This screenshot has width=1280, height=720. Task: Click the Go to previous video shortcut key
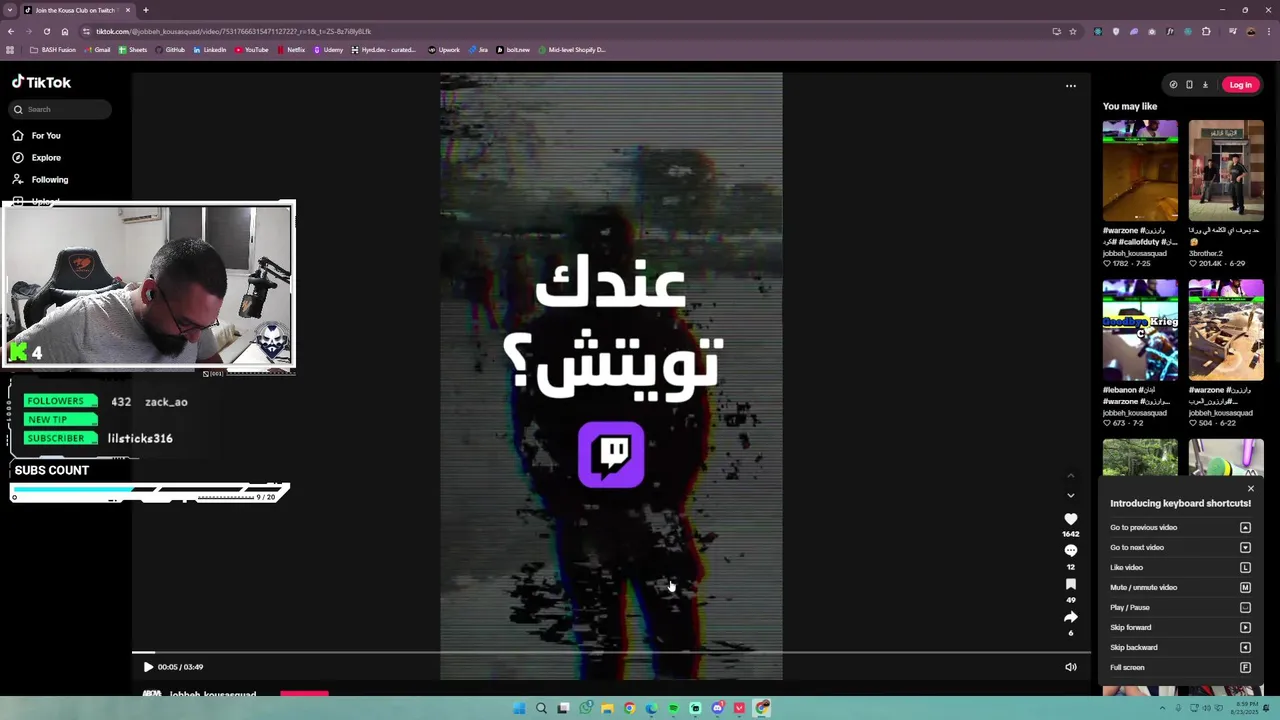[1245, 527]
